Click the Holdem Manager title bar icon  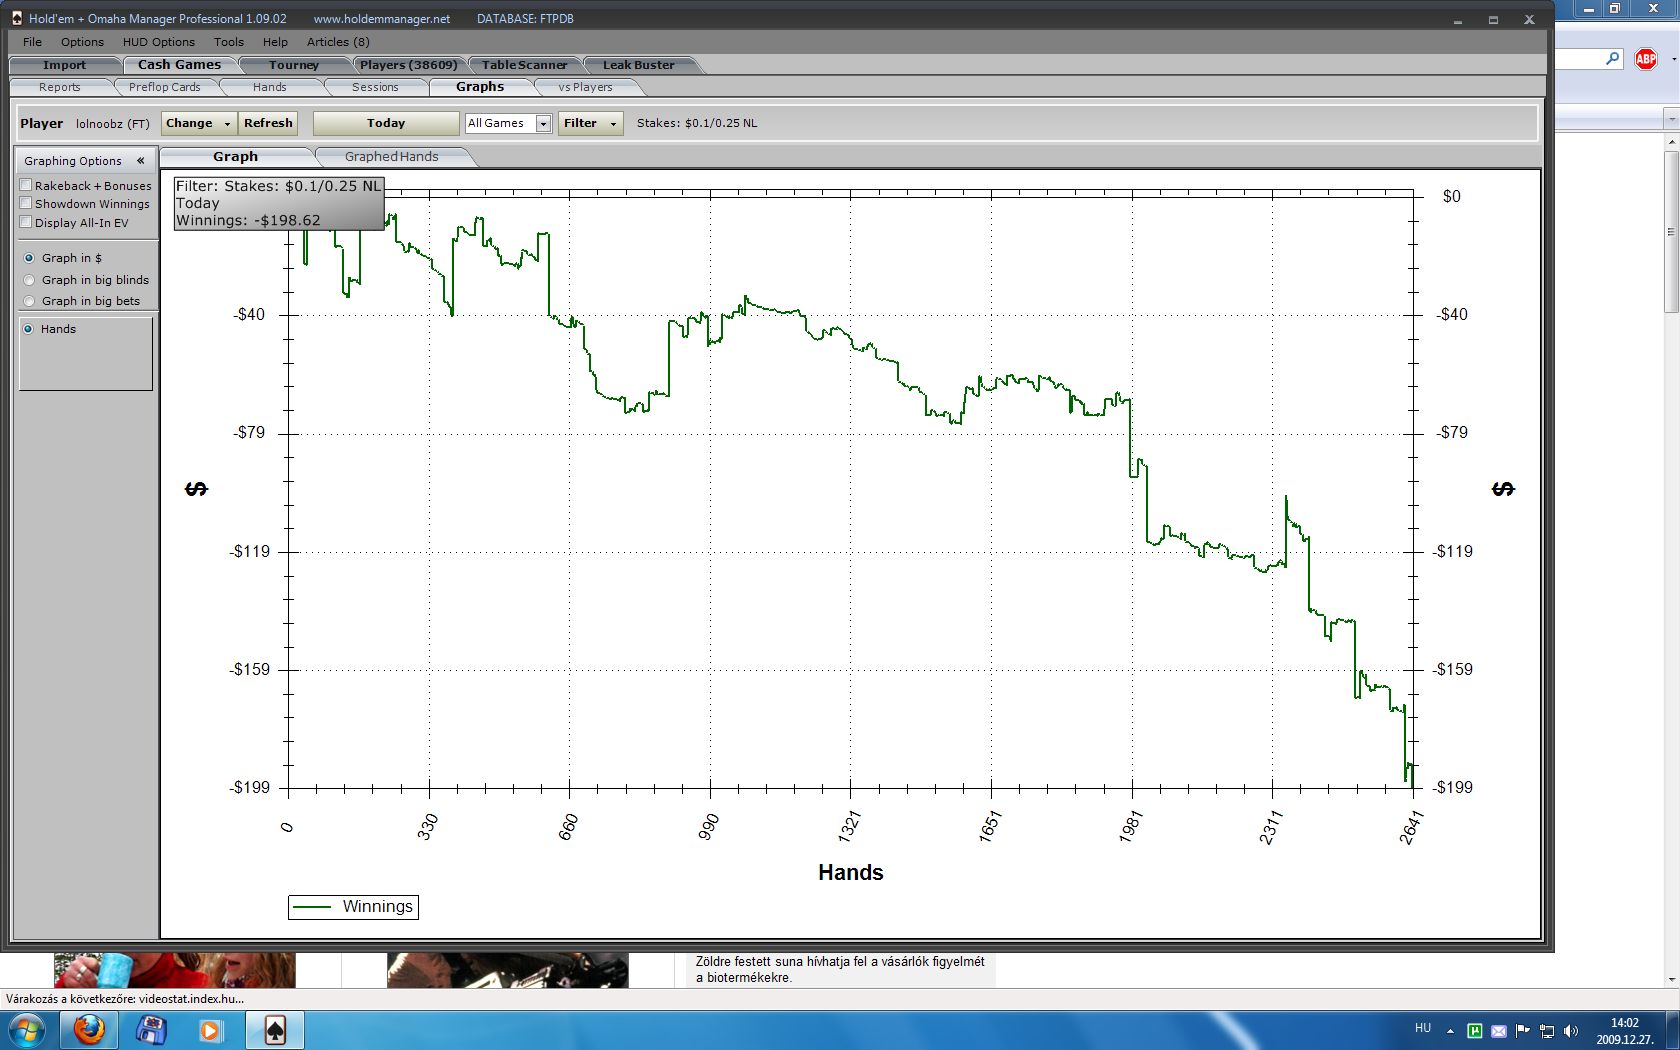click(x=17, y=18)
